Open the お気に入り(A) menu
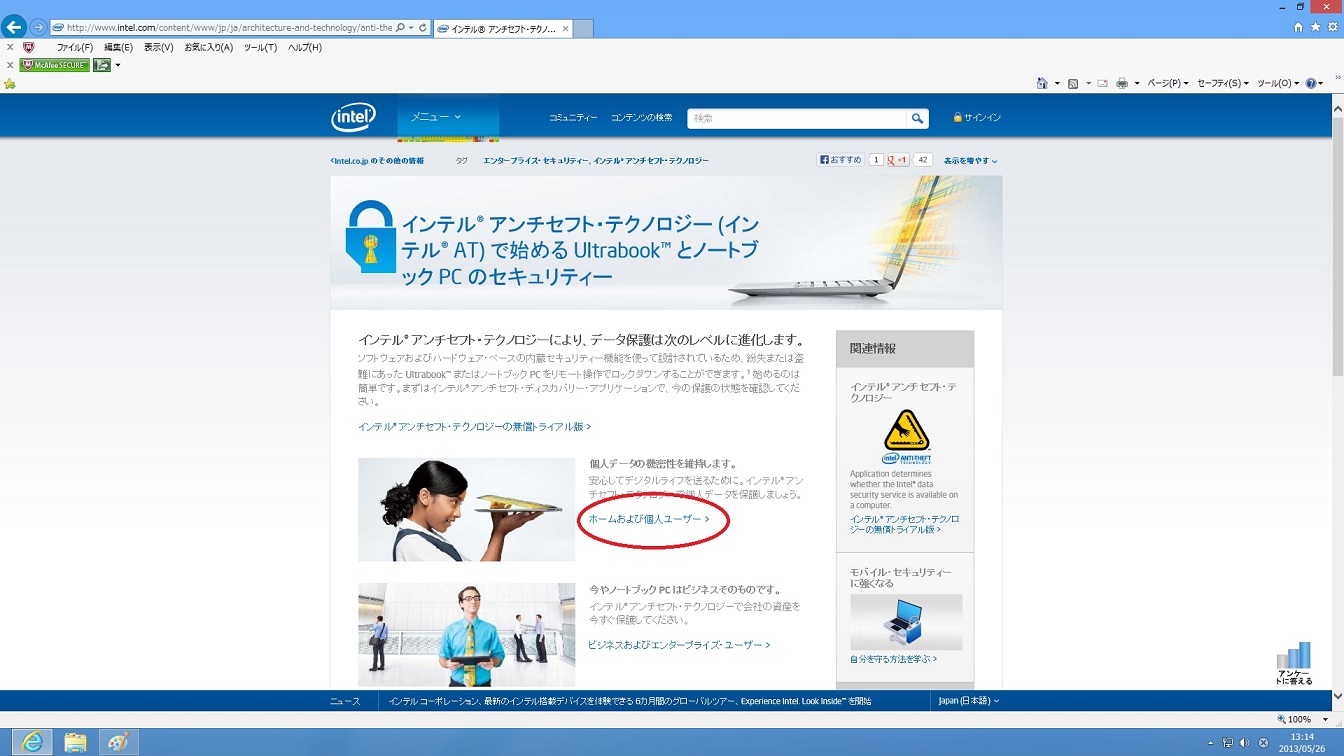Viewport: 1344px width, 756px height. [208, 47]
